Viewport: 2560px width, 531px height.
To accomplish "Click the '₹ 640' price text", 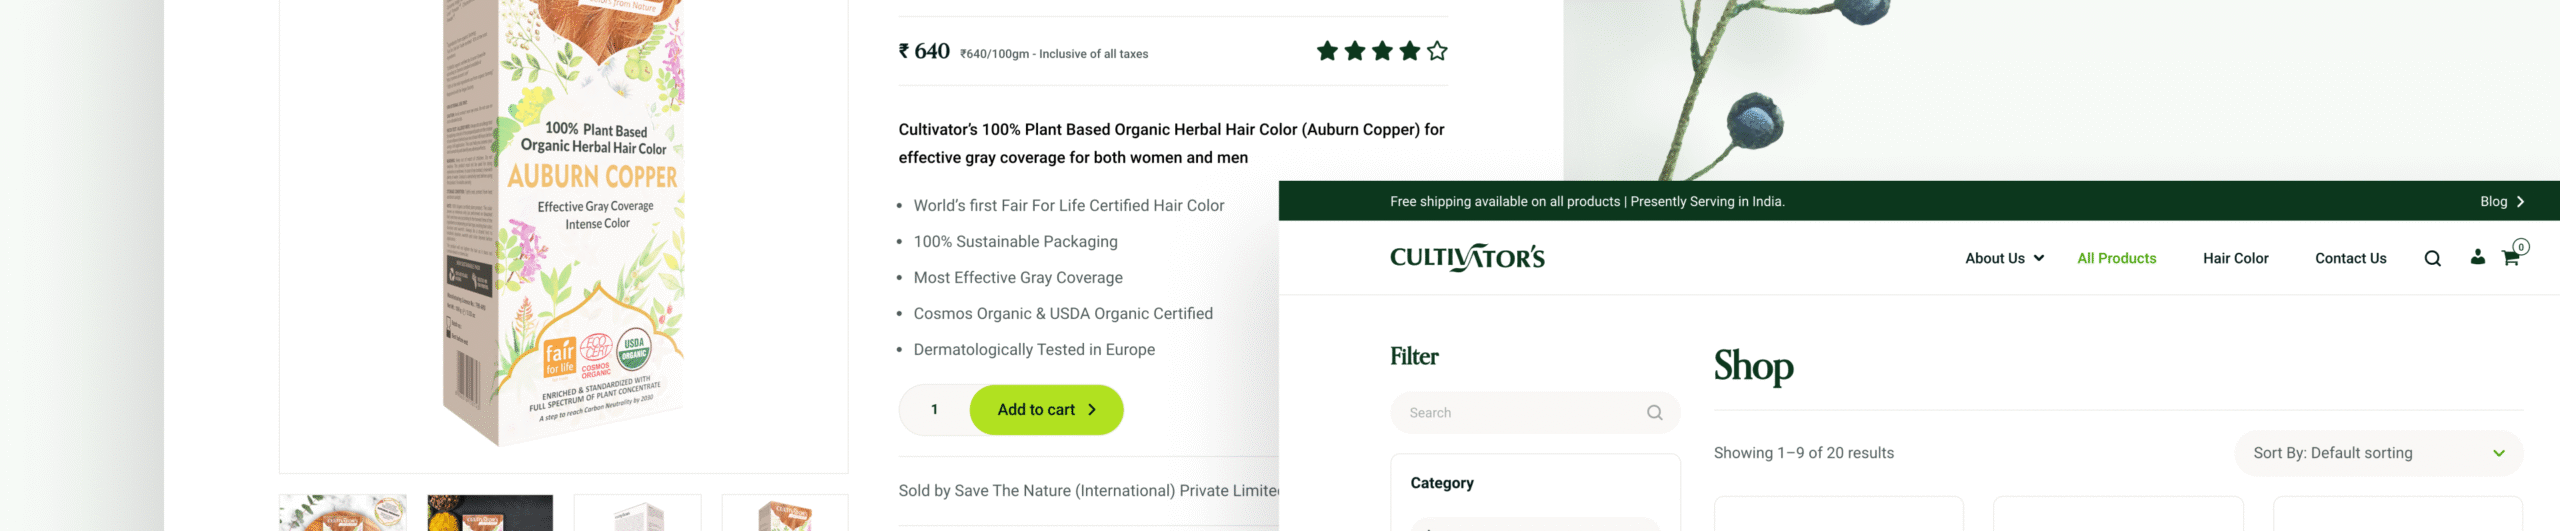I will [x=924, y=51].
